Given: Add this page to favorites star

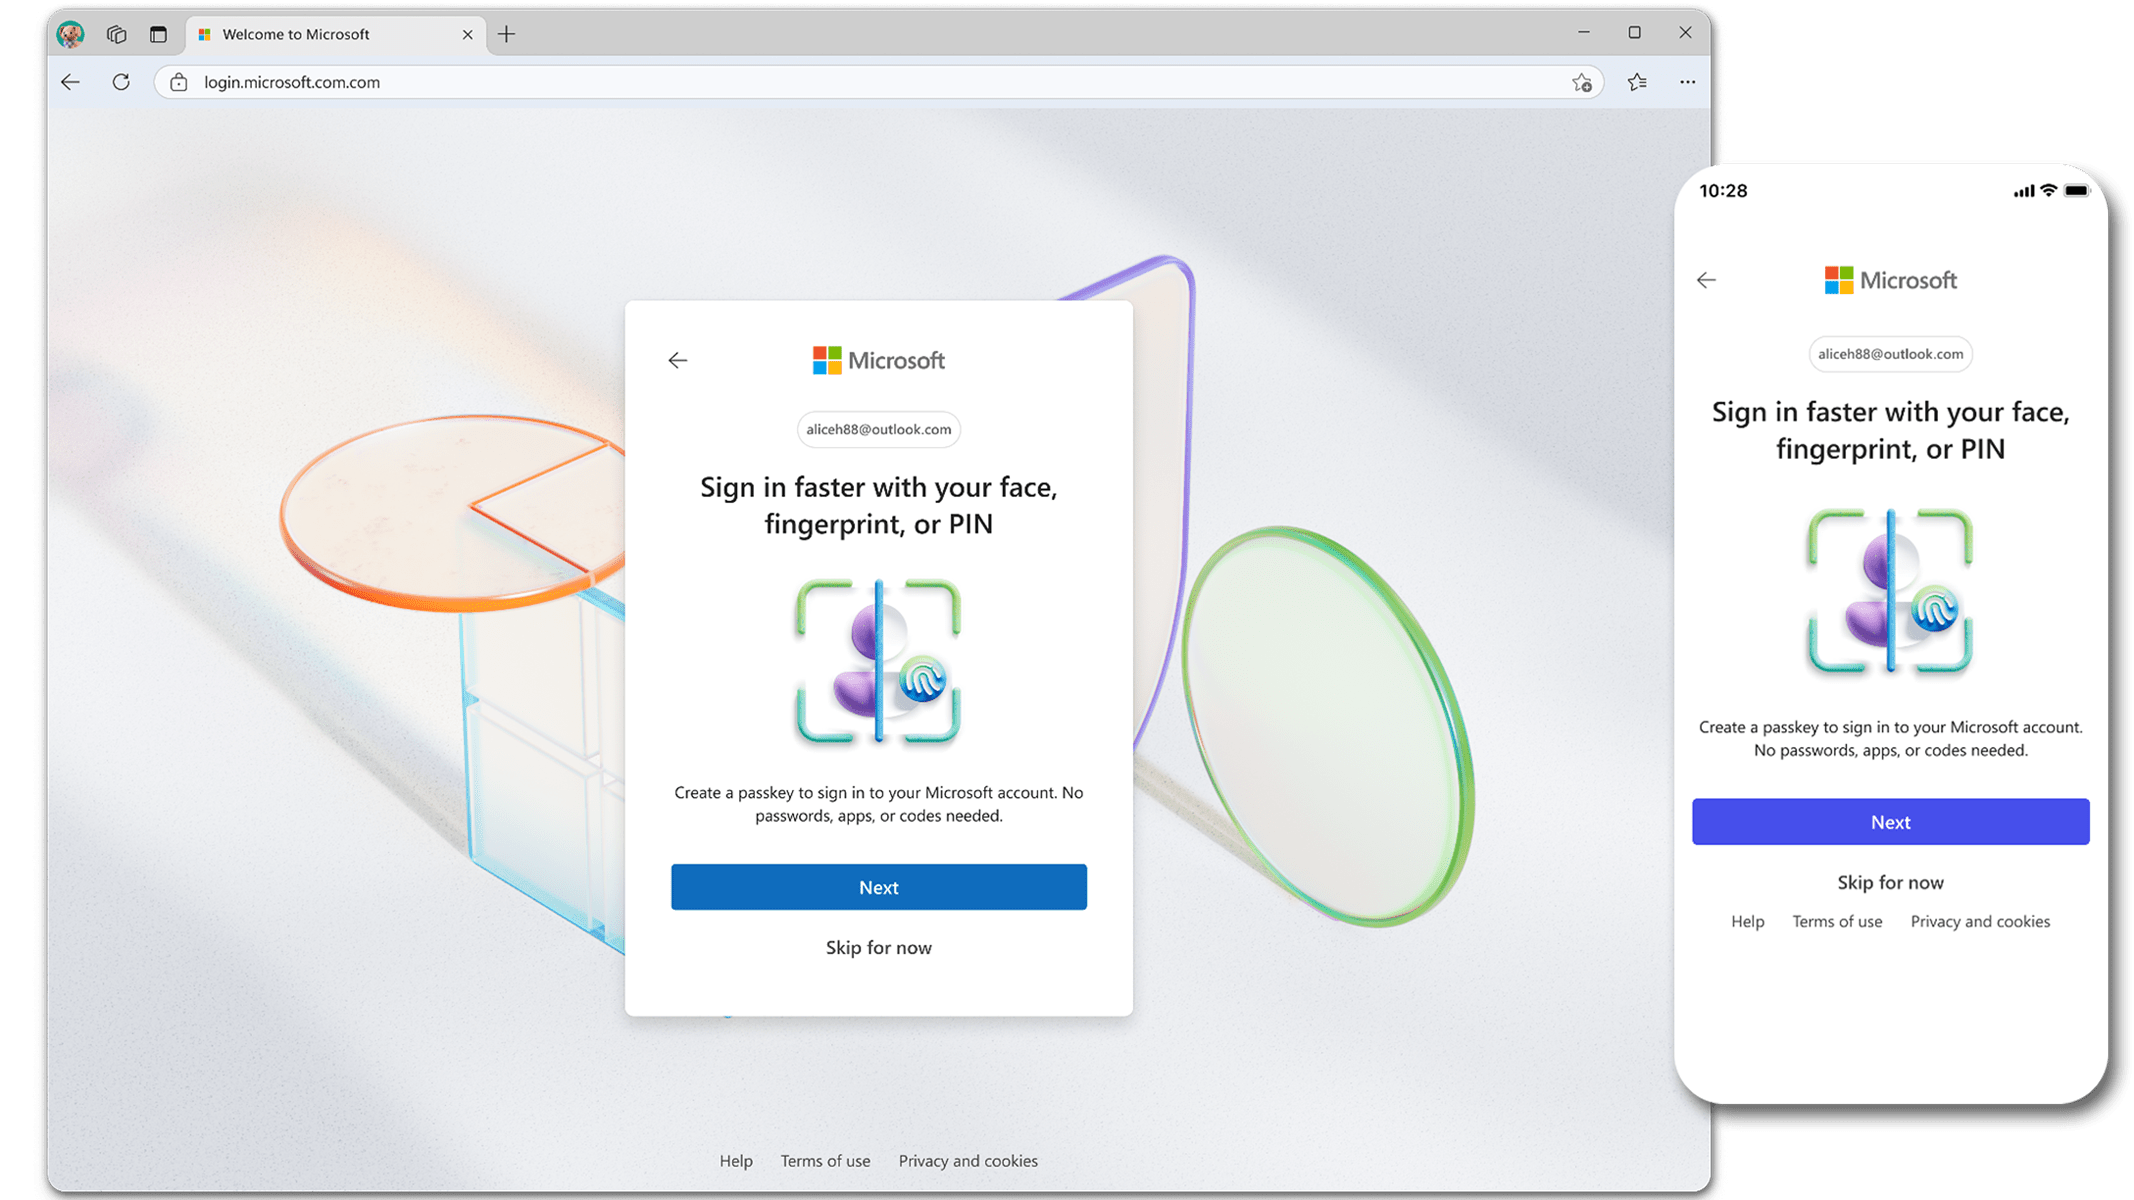Looking at the screenshot, I should point(1581,83).
